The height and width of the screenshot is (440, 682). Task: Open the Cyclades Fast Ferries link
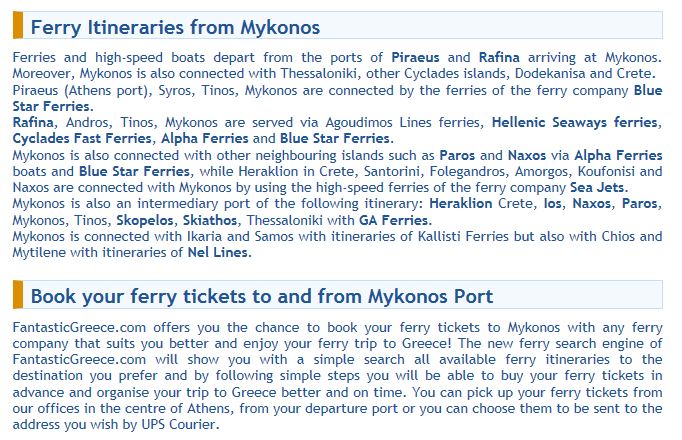tap(82, 138)
